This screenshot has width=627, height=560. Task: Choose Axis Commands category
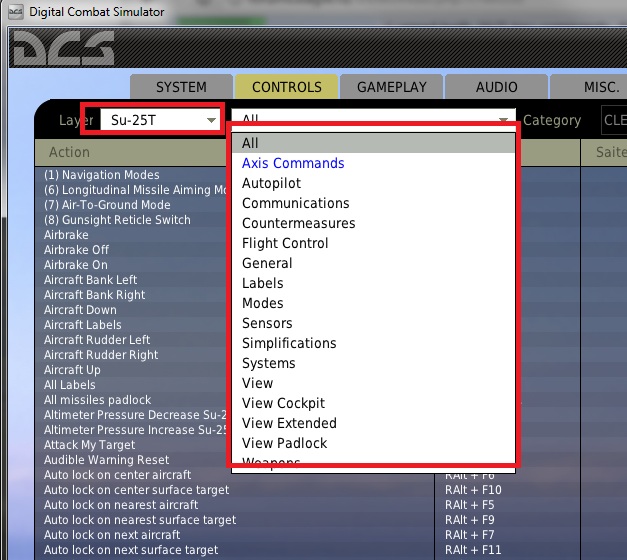coord(373,163)
